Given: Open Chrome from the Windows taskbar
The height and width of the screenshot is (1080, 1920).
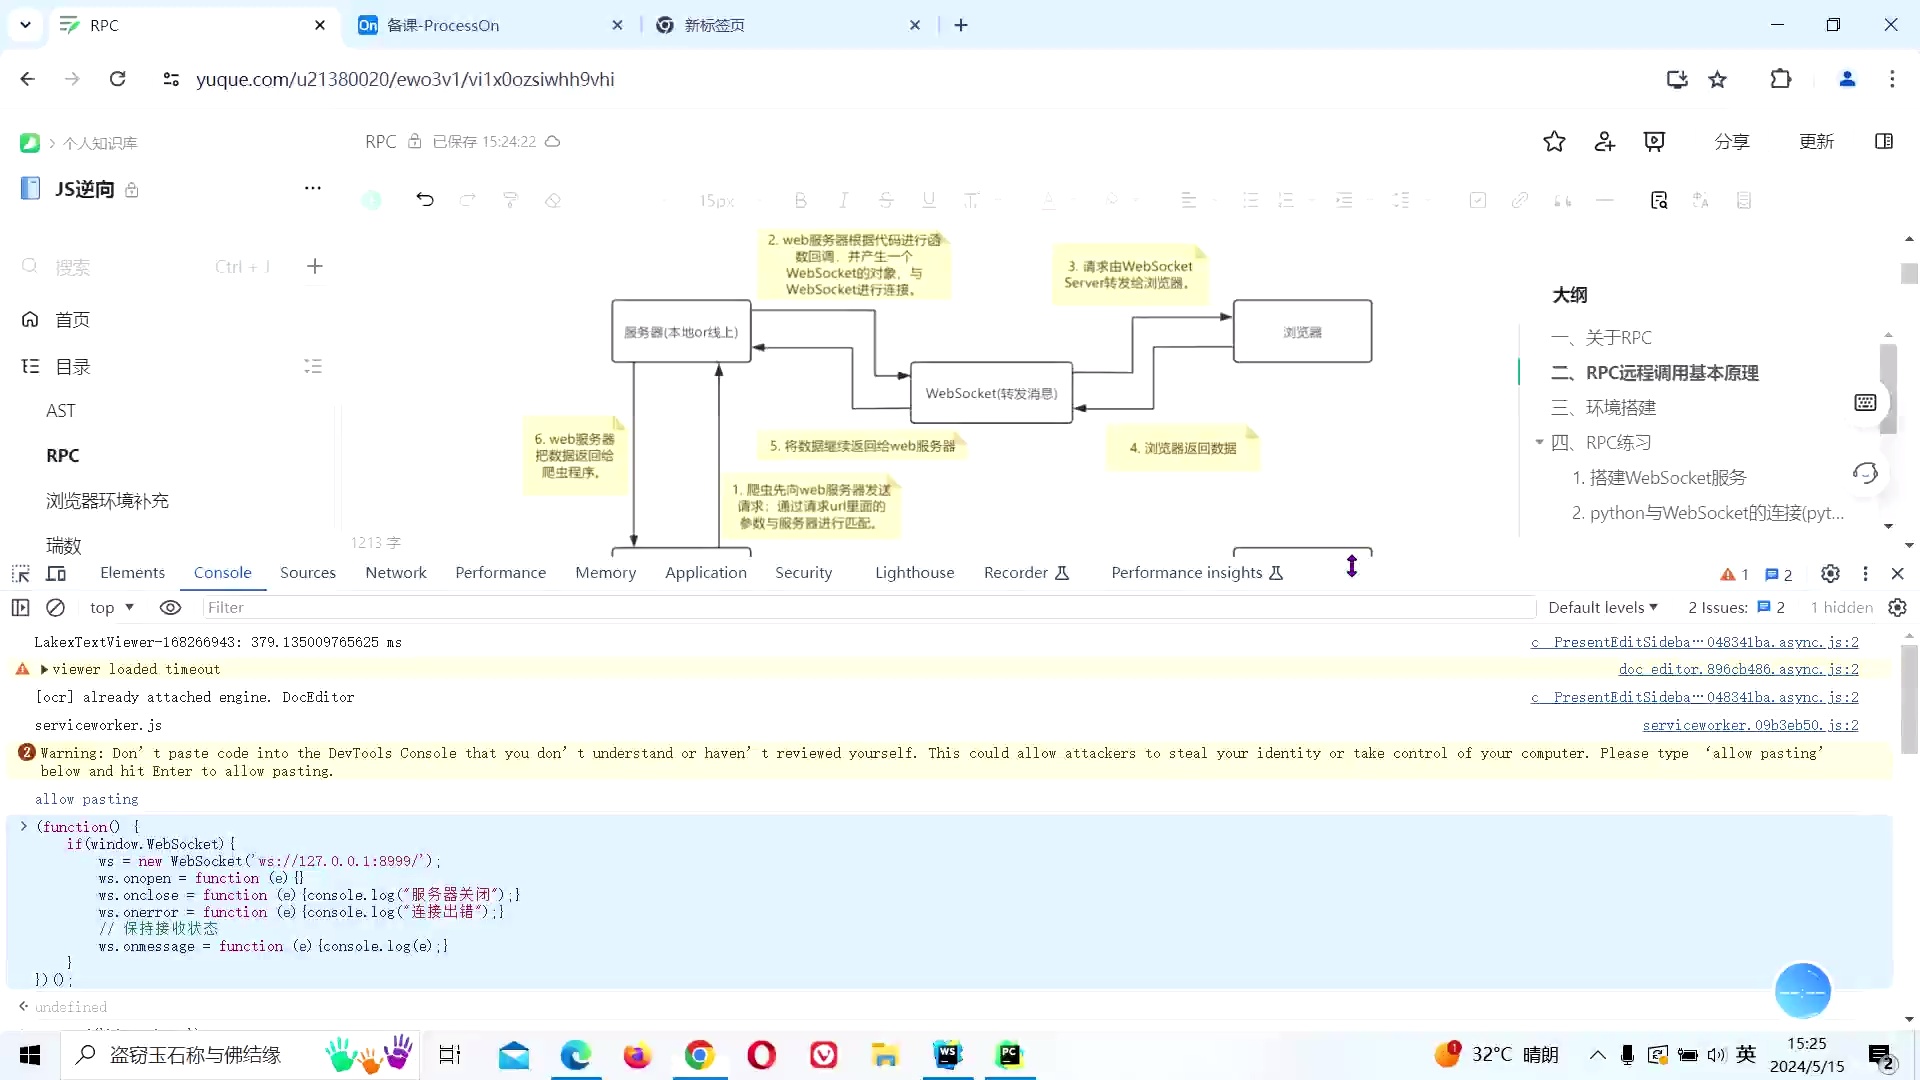Looking at the screenshot, I should click(x=700, y=1055).
